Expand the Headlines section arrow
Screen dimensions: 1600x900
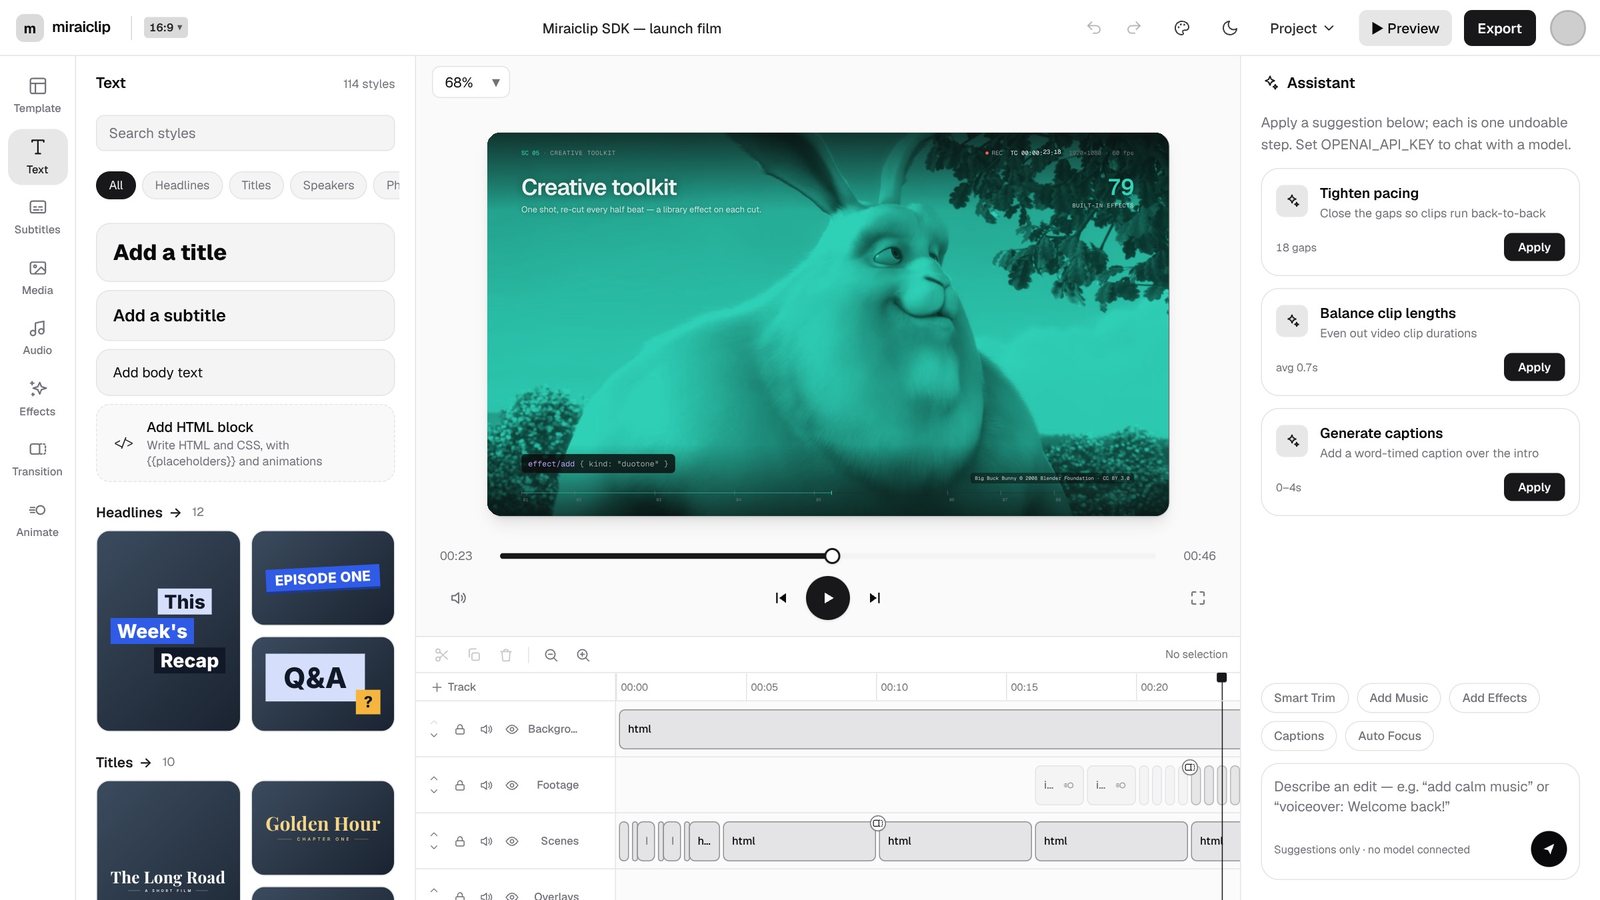coord(176,512)
